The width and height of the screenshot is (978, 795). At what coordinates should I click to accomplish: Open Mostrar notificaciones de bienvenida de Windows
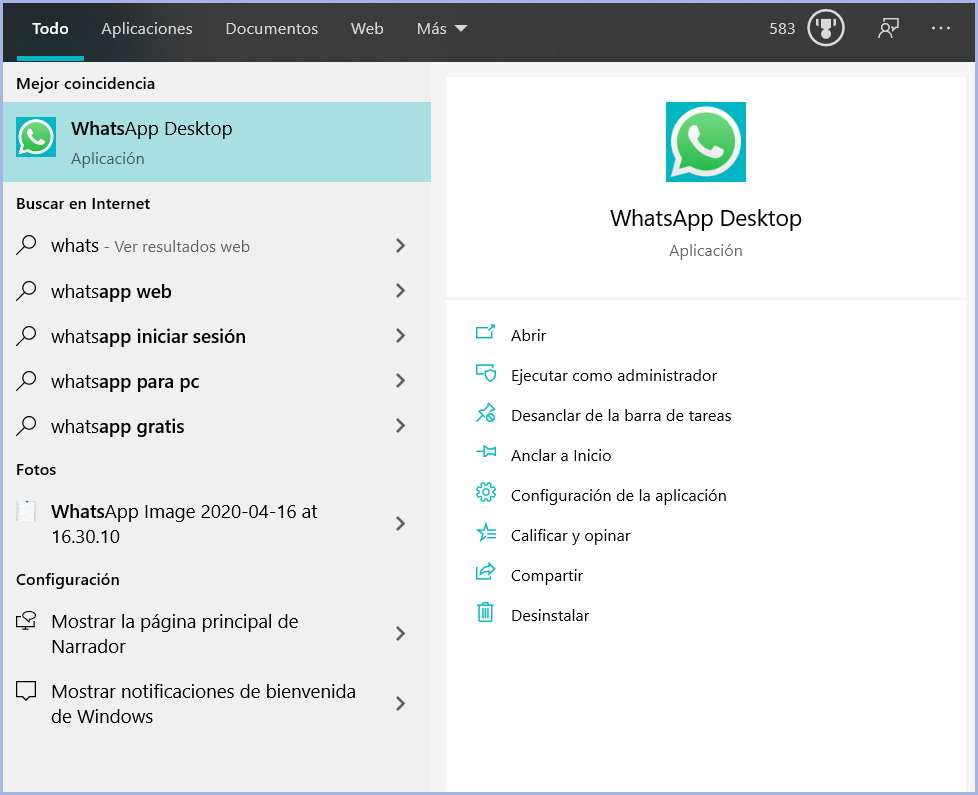(x=203, y=704)
